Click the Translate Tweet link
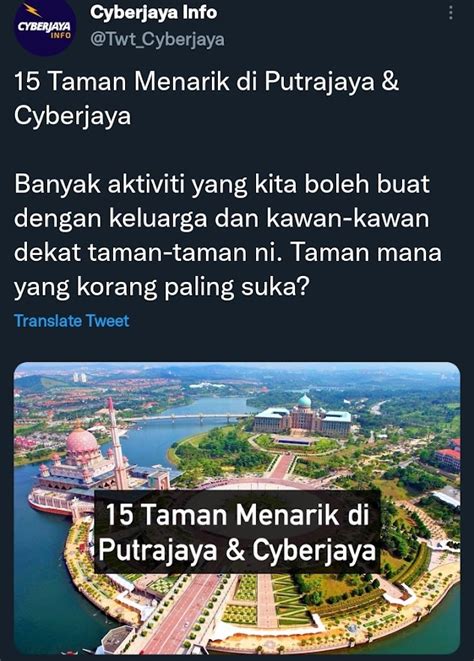The image size is (474, 661). 72,321
